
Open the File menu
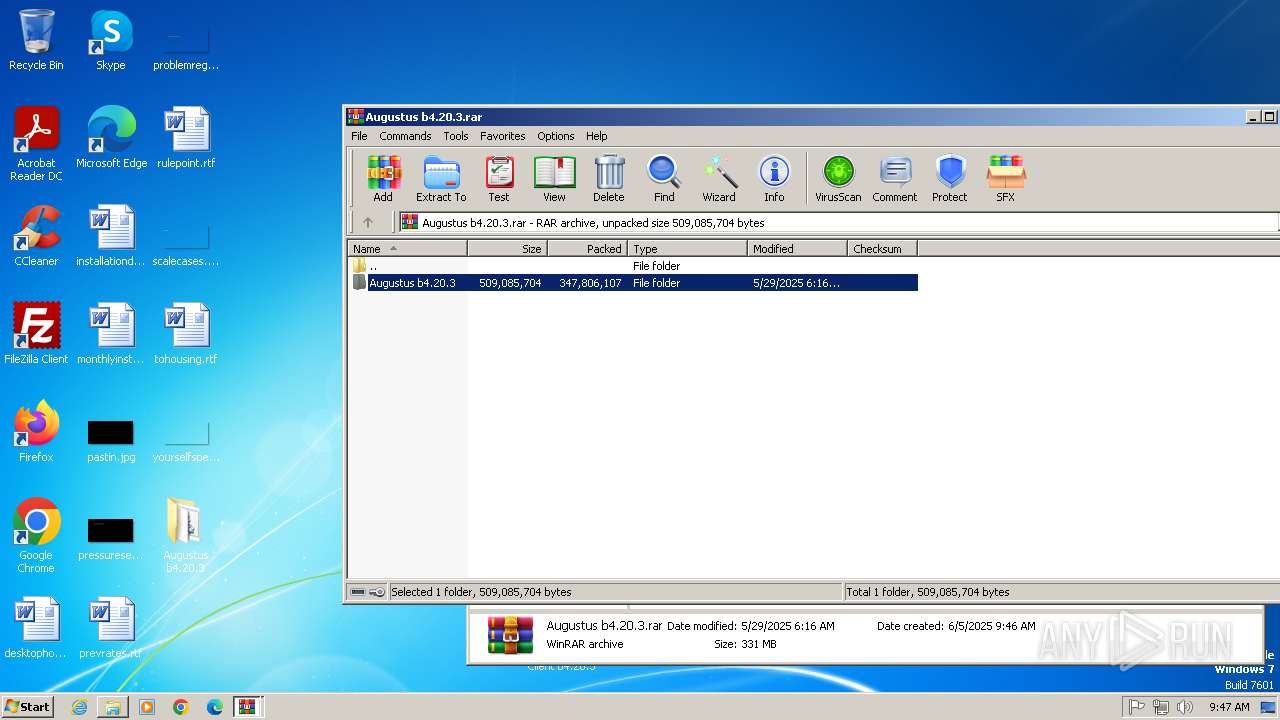click(x=359, y=136)
